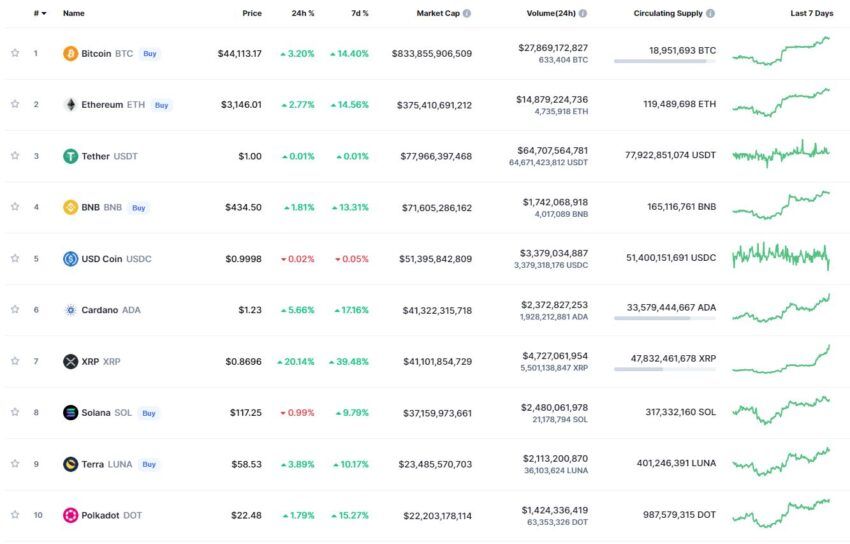This screenshot has height=544, width=850.
Task: Sort by the 7d % column
Action: (x=360, y=13)
